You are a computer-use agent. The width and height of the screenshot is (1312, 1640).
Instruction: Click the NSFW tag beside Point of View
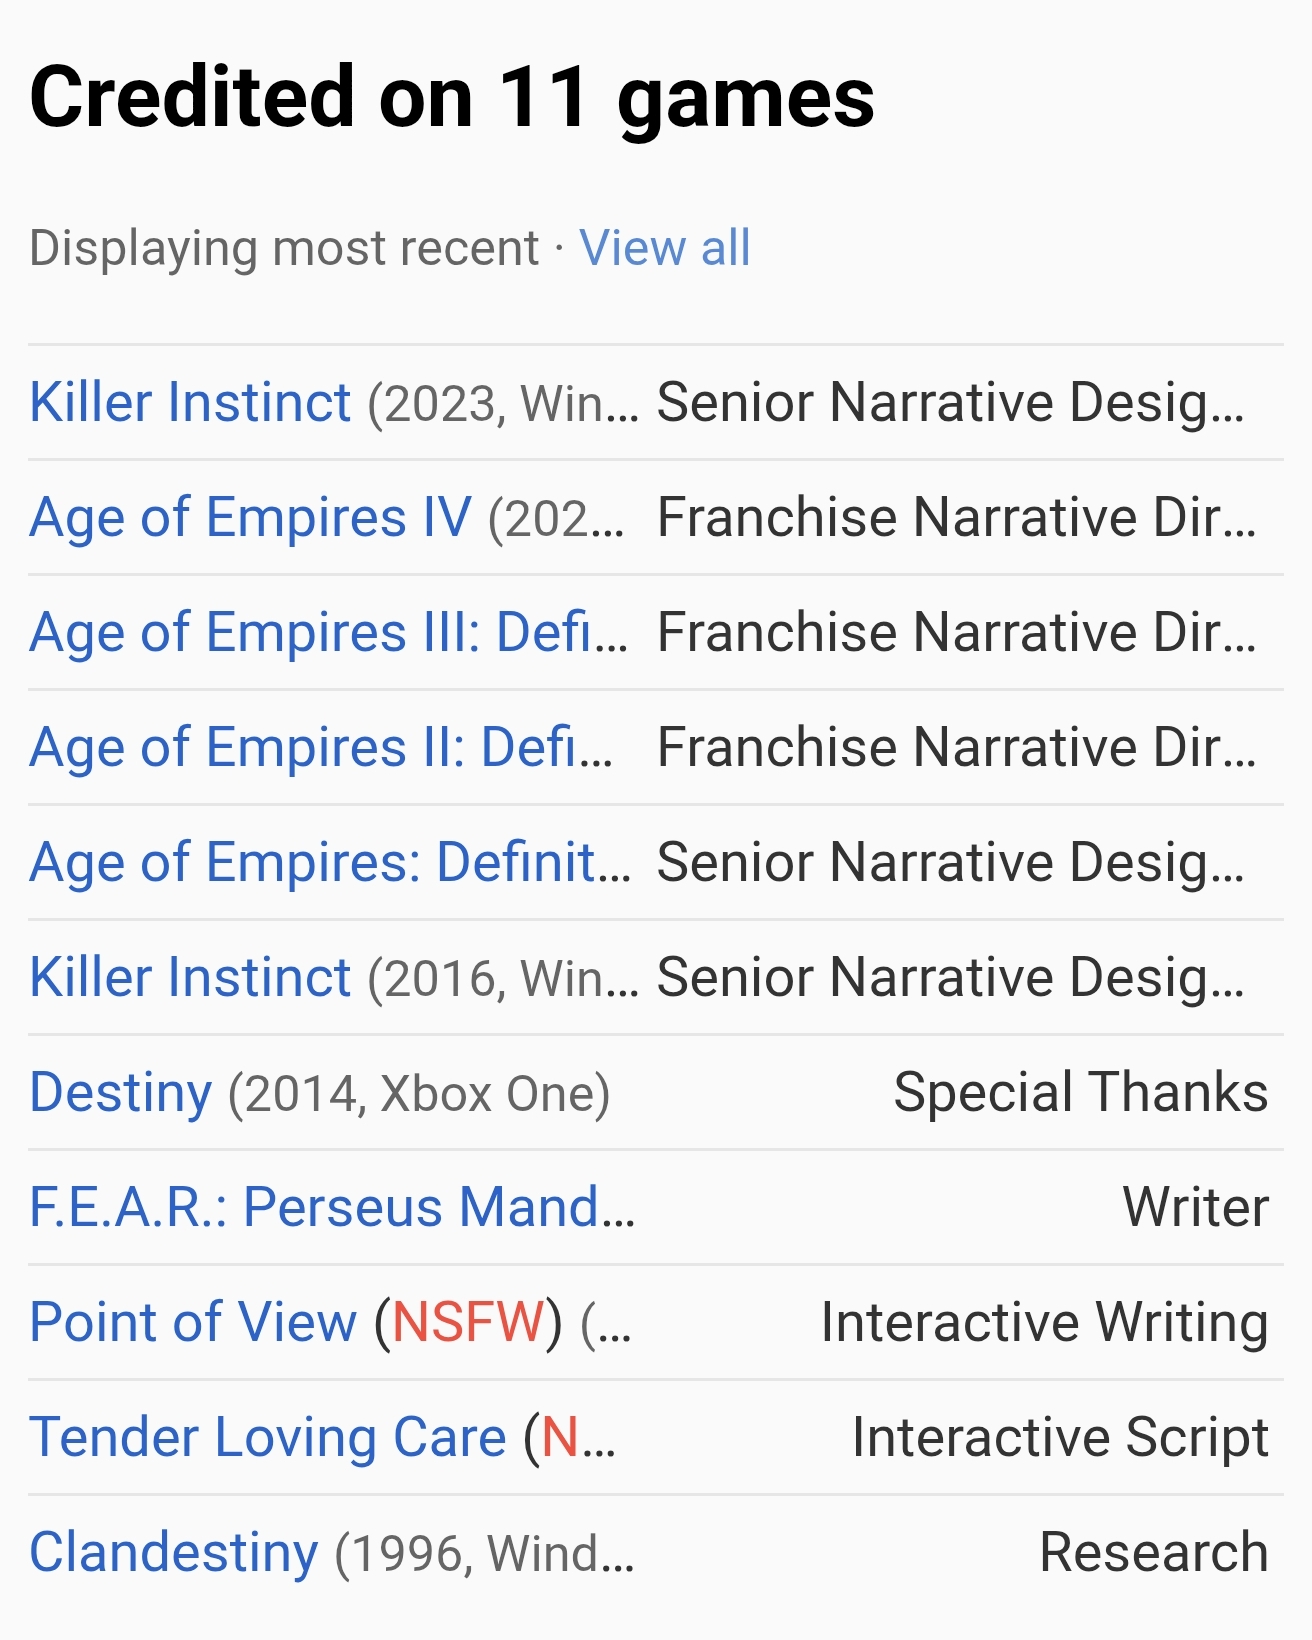(x=468, y=1323)
